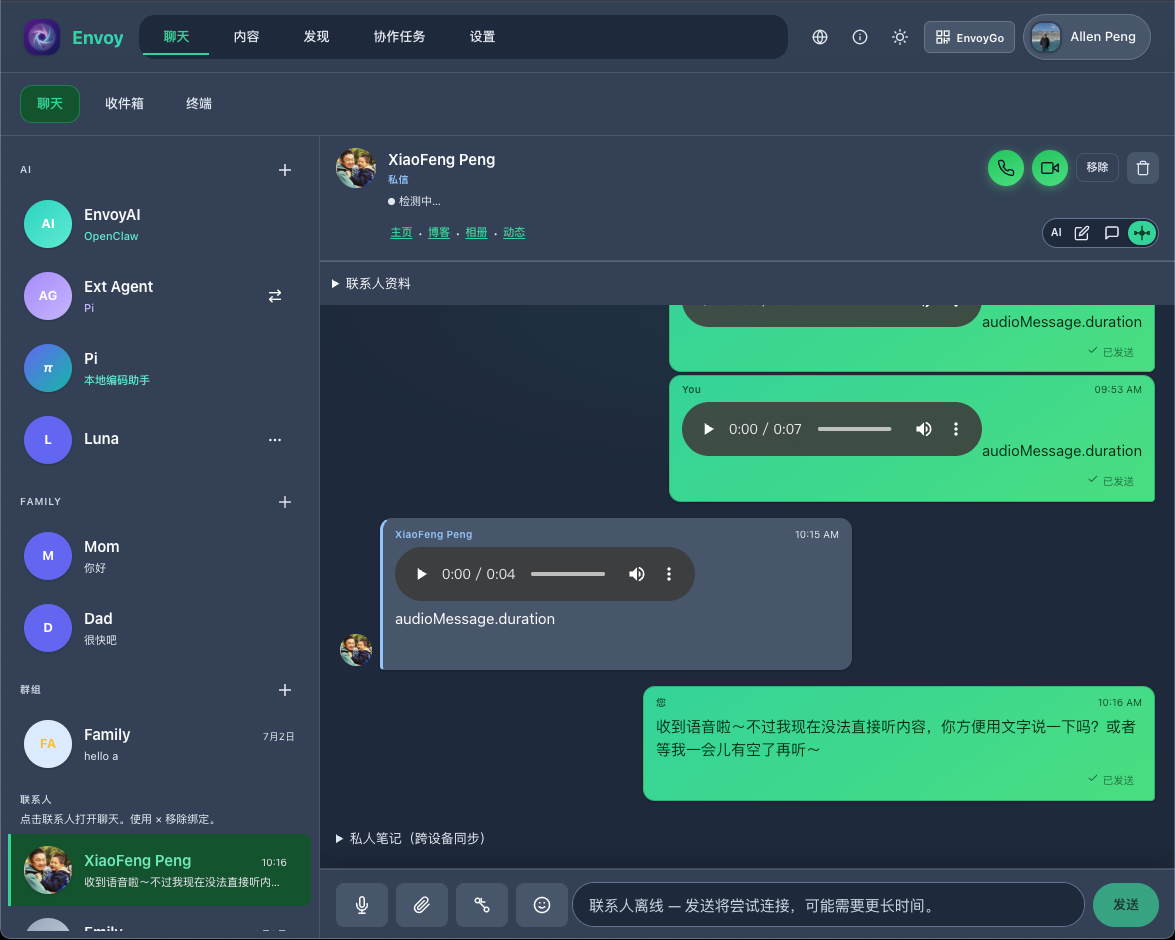Delete conversation with trash icon
This screenshot has height=940, width=1175.
1143,168
